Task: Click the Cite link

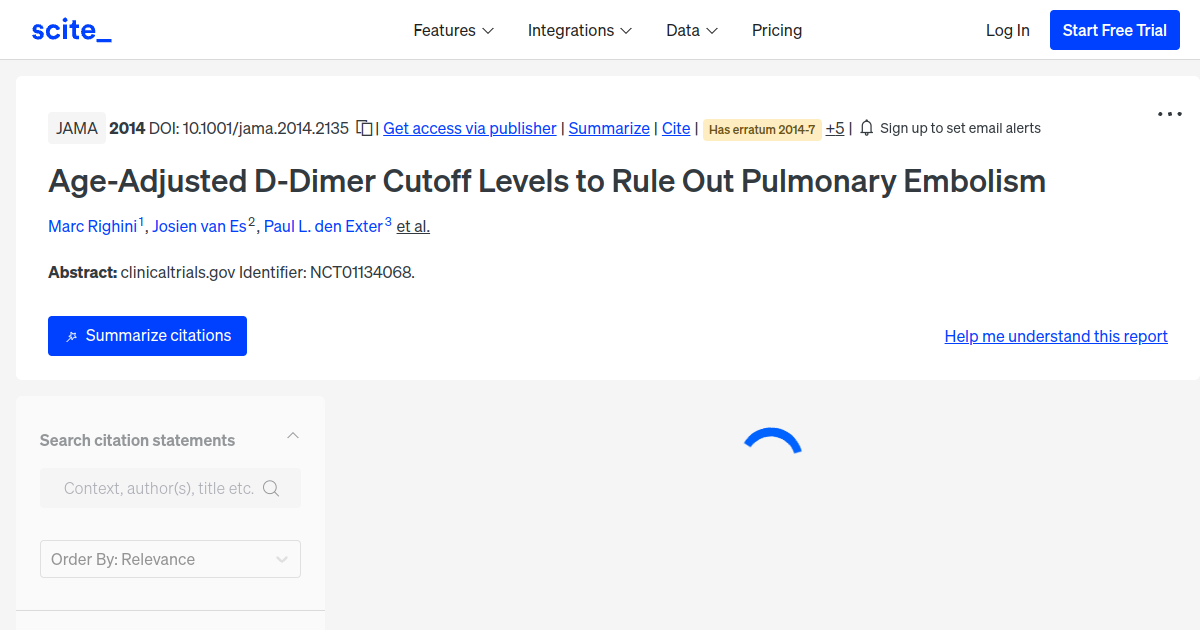Action: tap(676, 128)
